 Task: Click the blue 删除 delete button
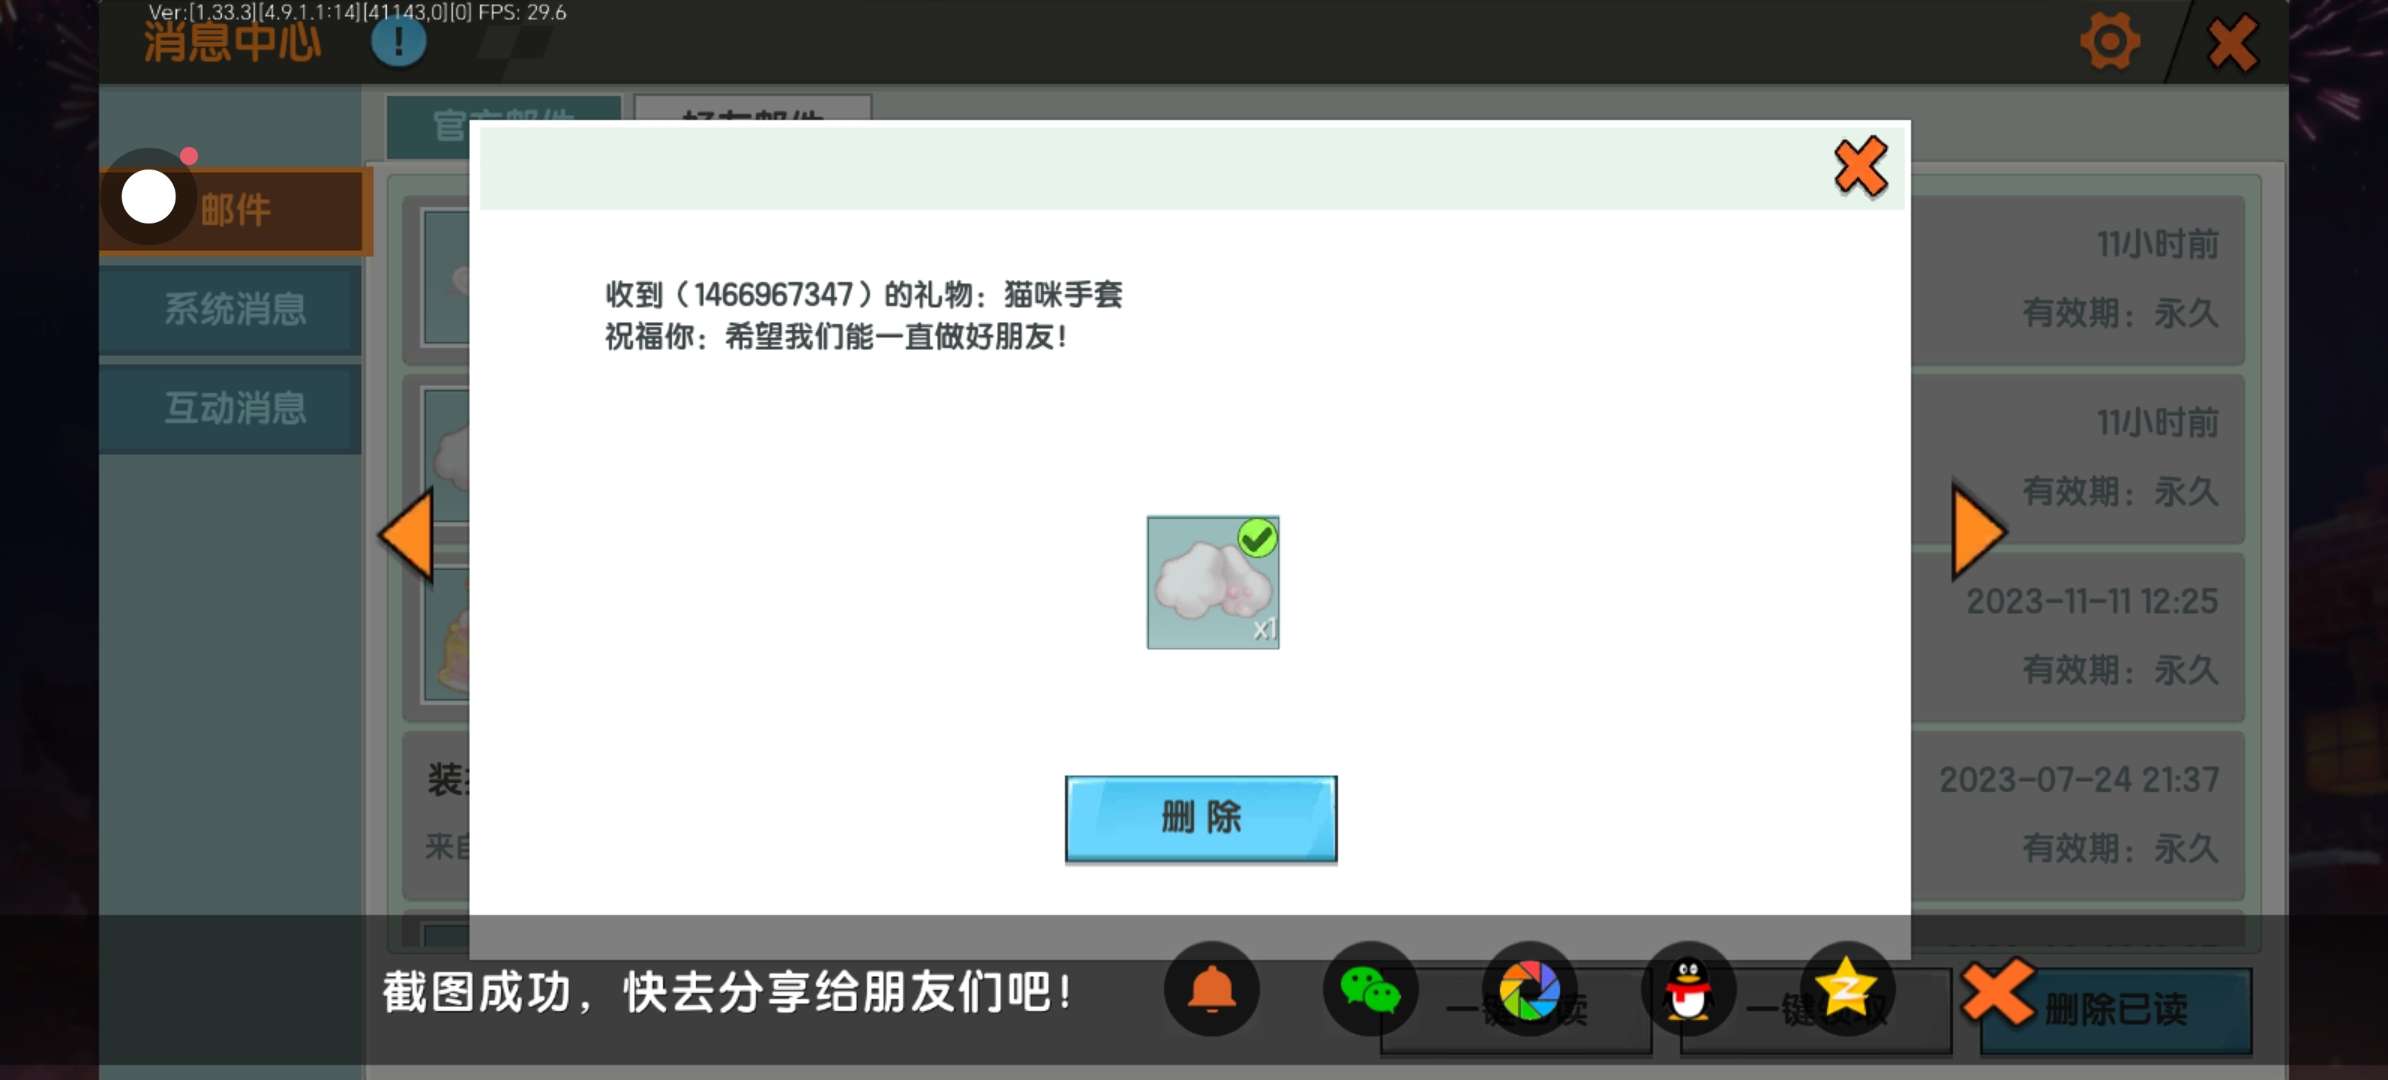pyautogui.click(x=1200, y=818)
